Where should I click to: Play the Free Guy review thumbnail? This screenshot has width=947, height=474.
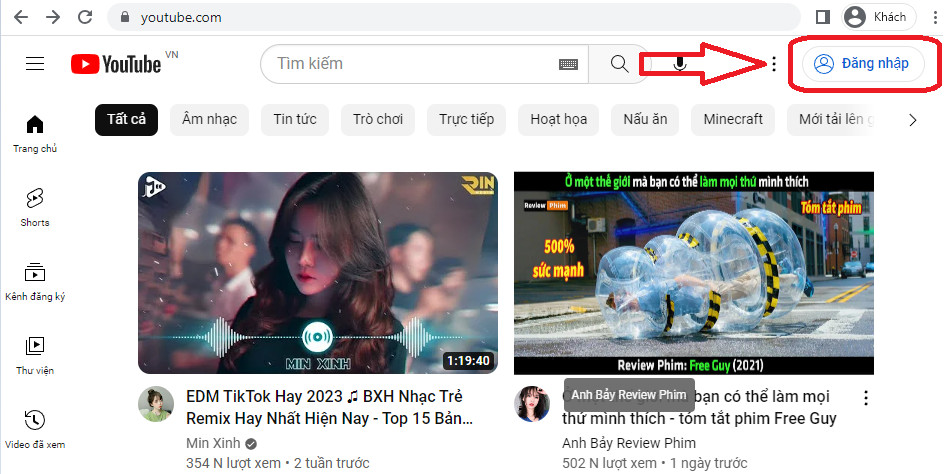(x=694, y=273)
